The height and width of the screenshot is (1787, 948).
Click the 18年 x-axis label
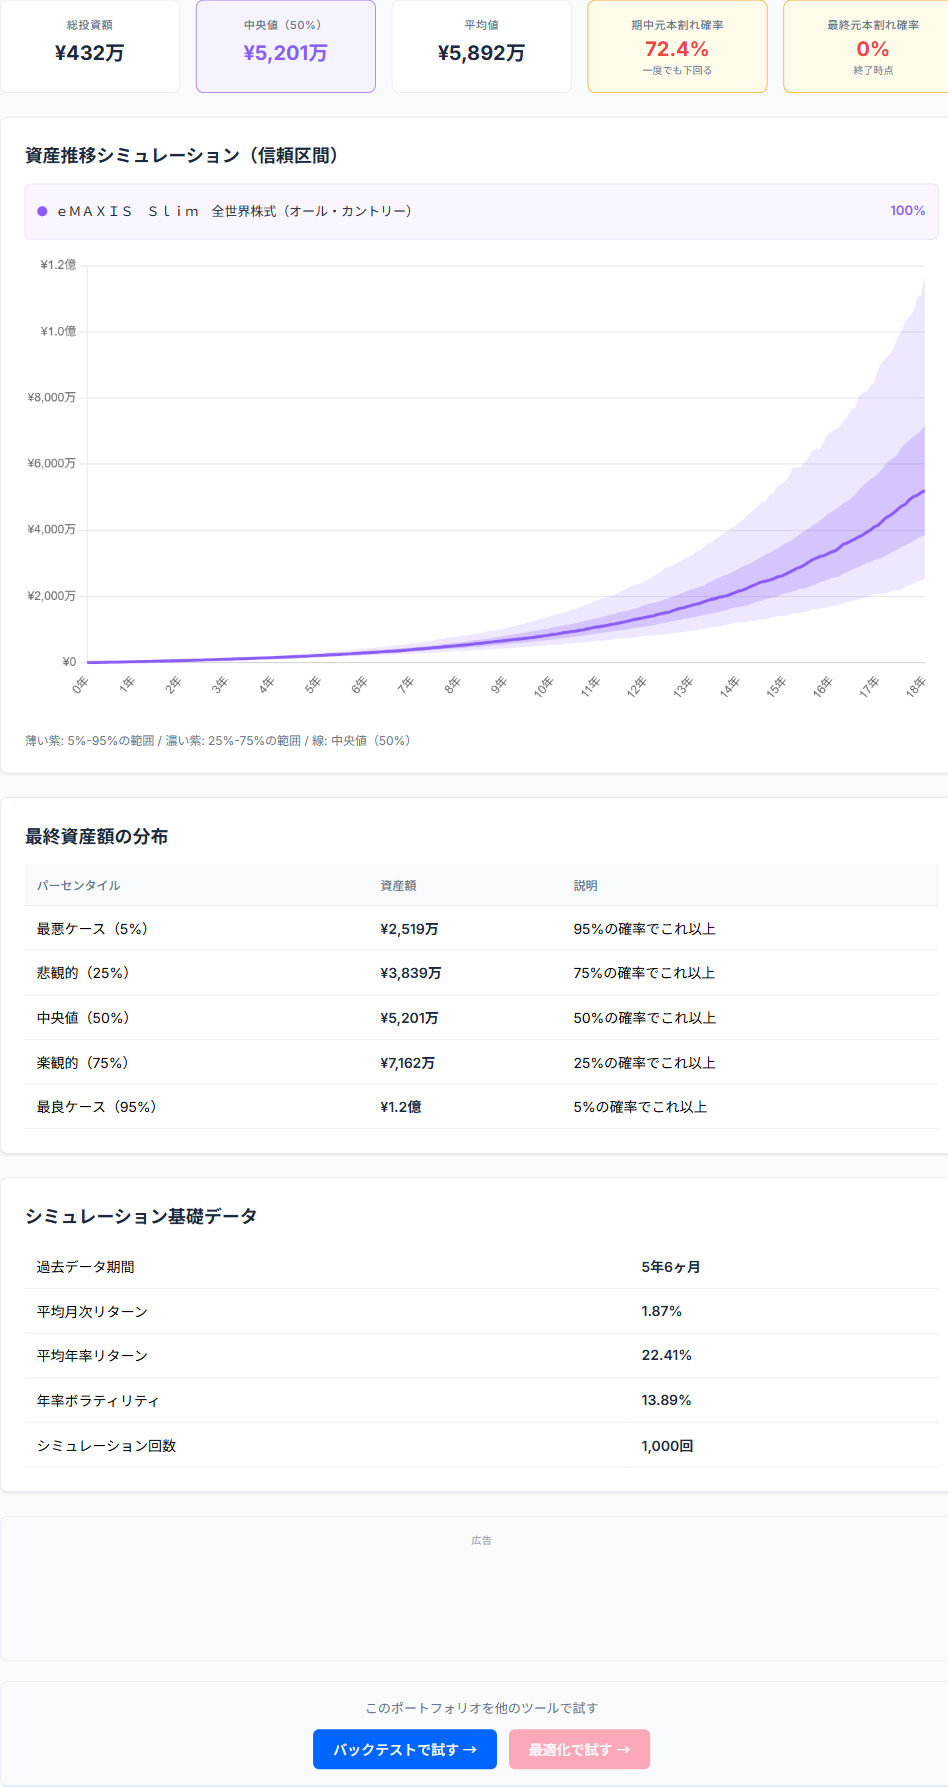915,686
